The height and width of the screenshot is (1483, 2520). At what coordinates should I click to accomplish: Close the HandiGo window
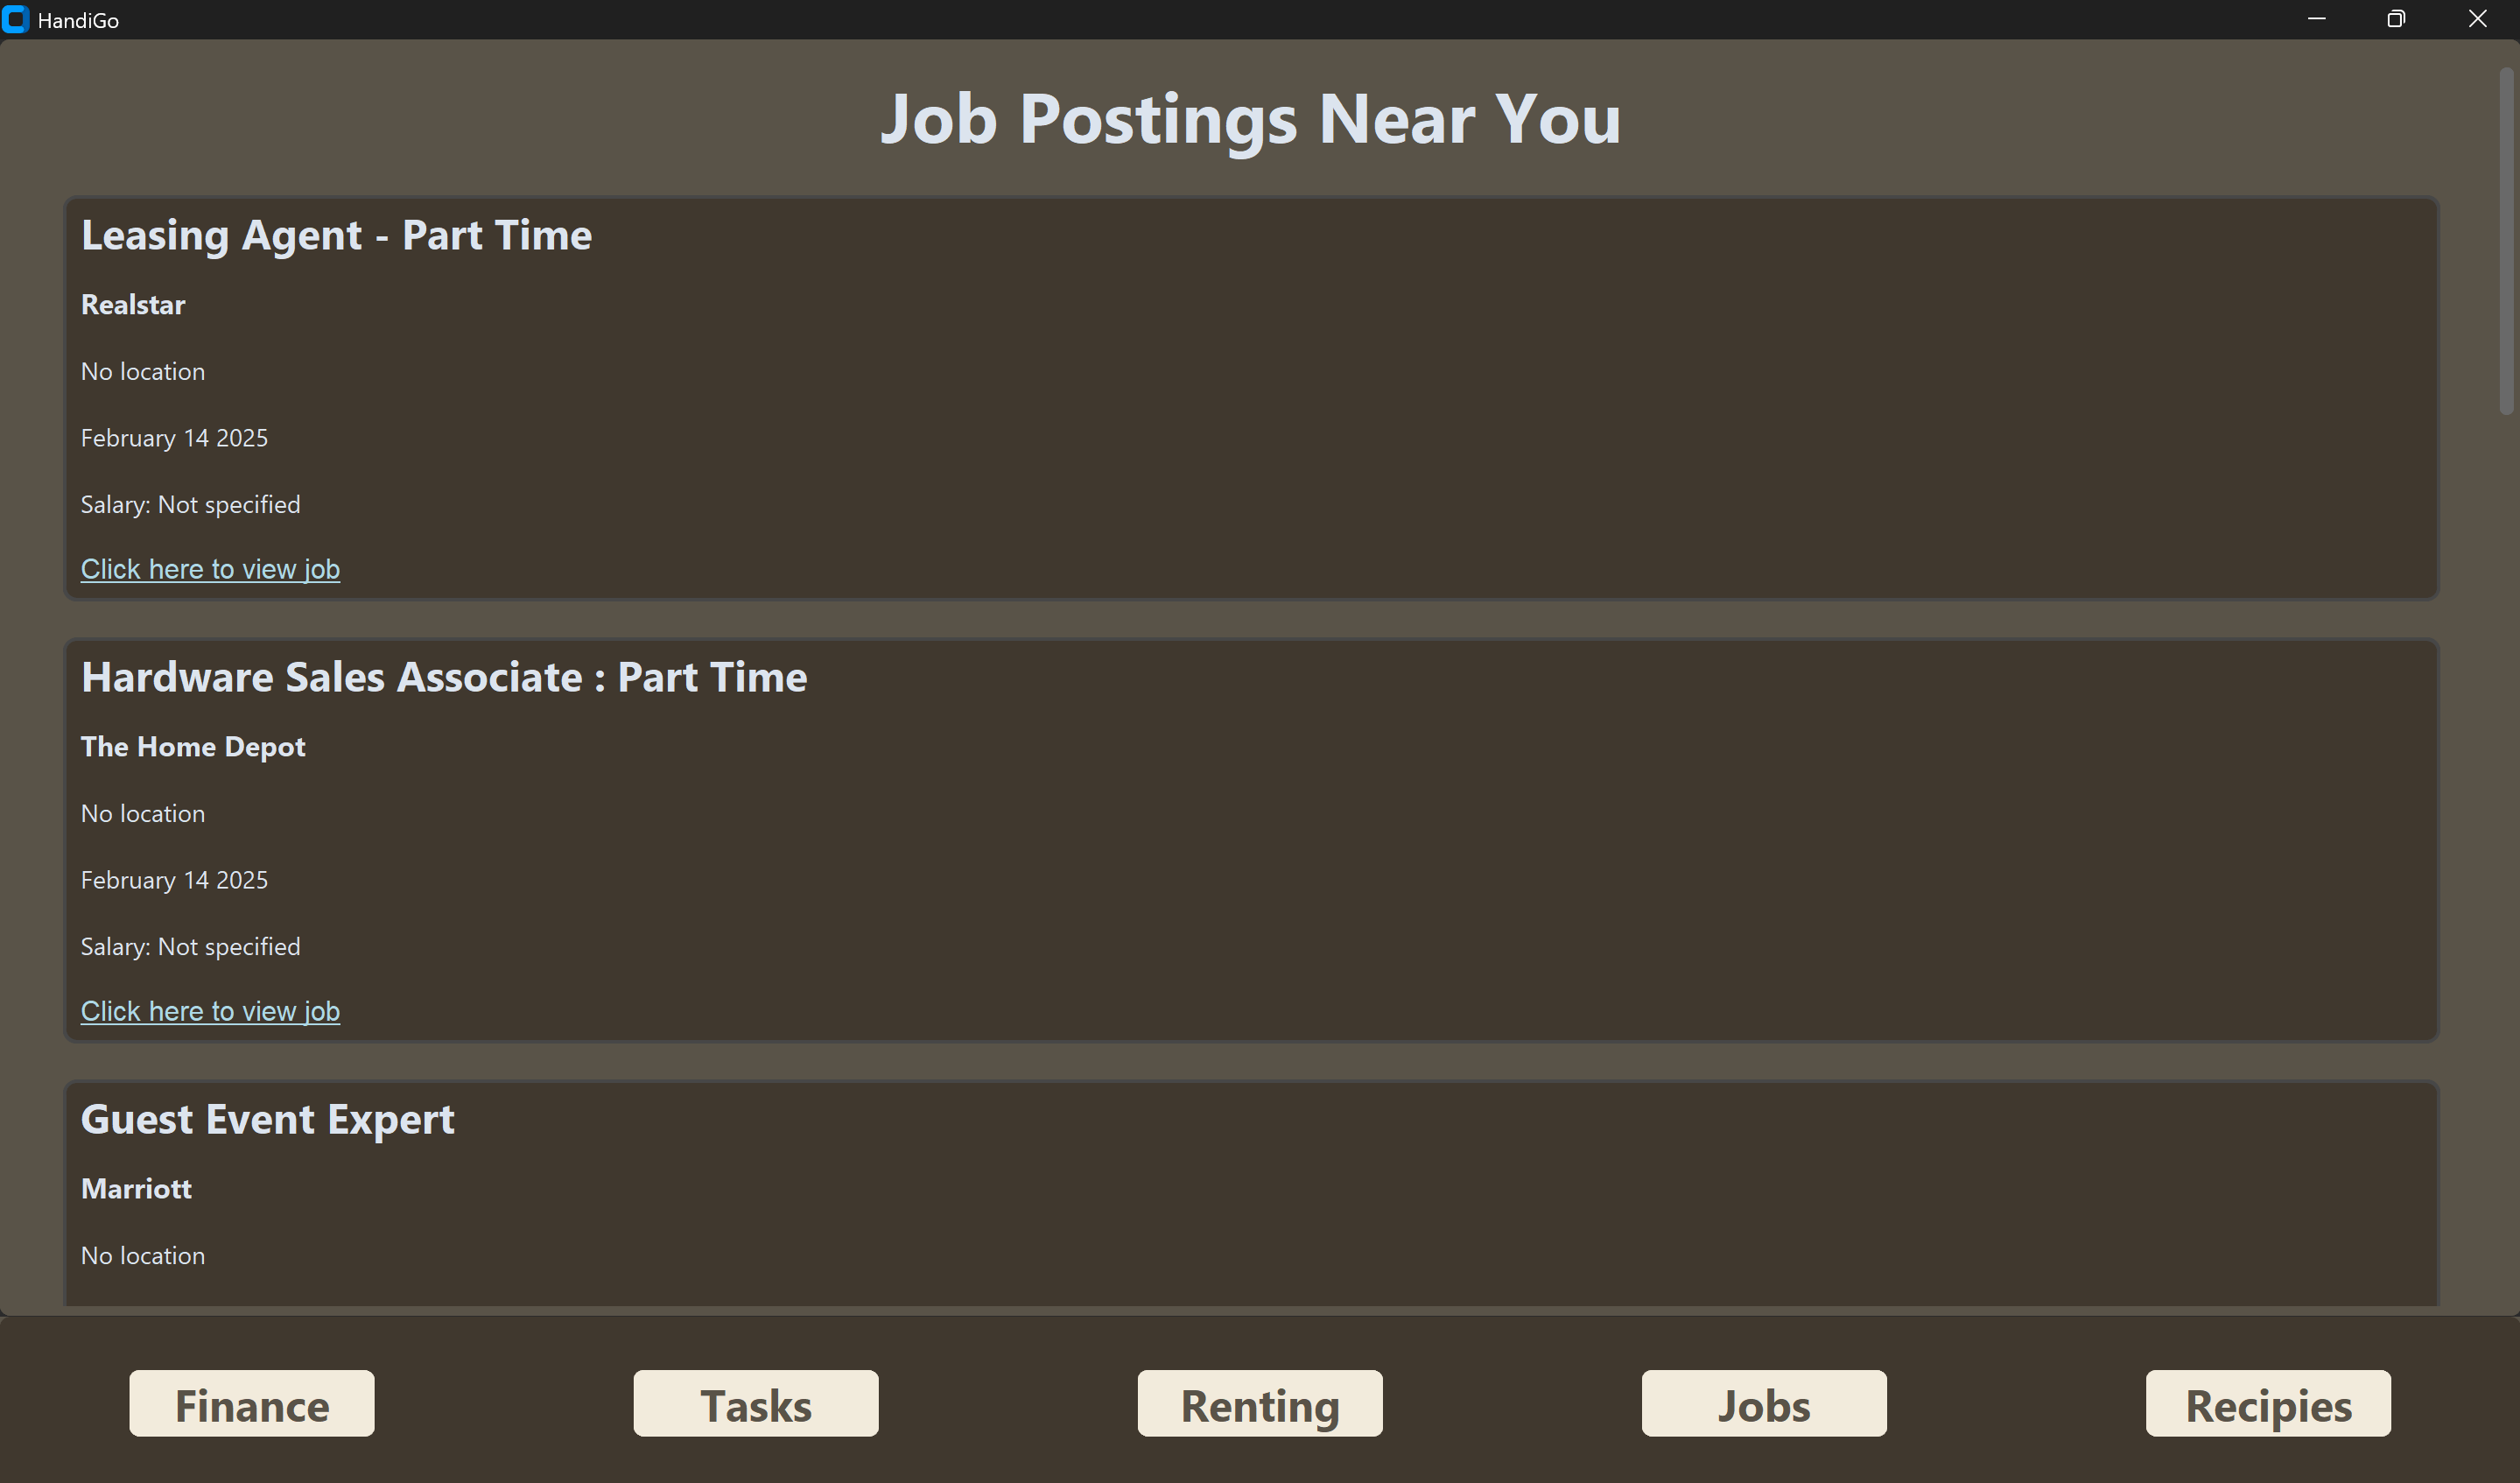coord(2477,20)
